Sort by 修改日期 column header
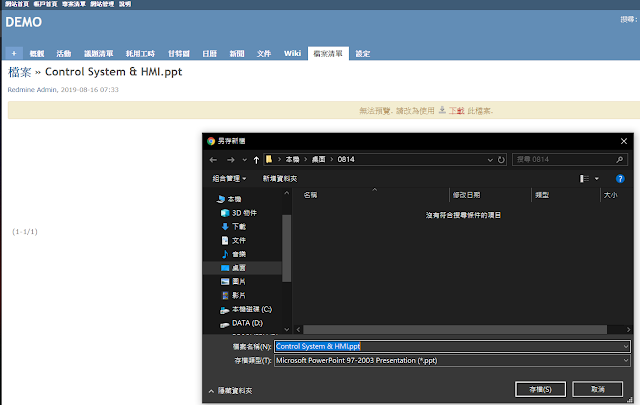640x405 pixels. tap(466, 195)
